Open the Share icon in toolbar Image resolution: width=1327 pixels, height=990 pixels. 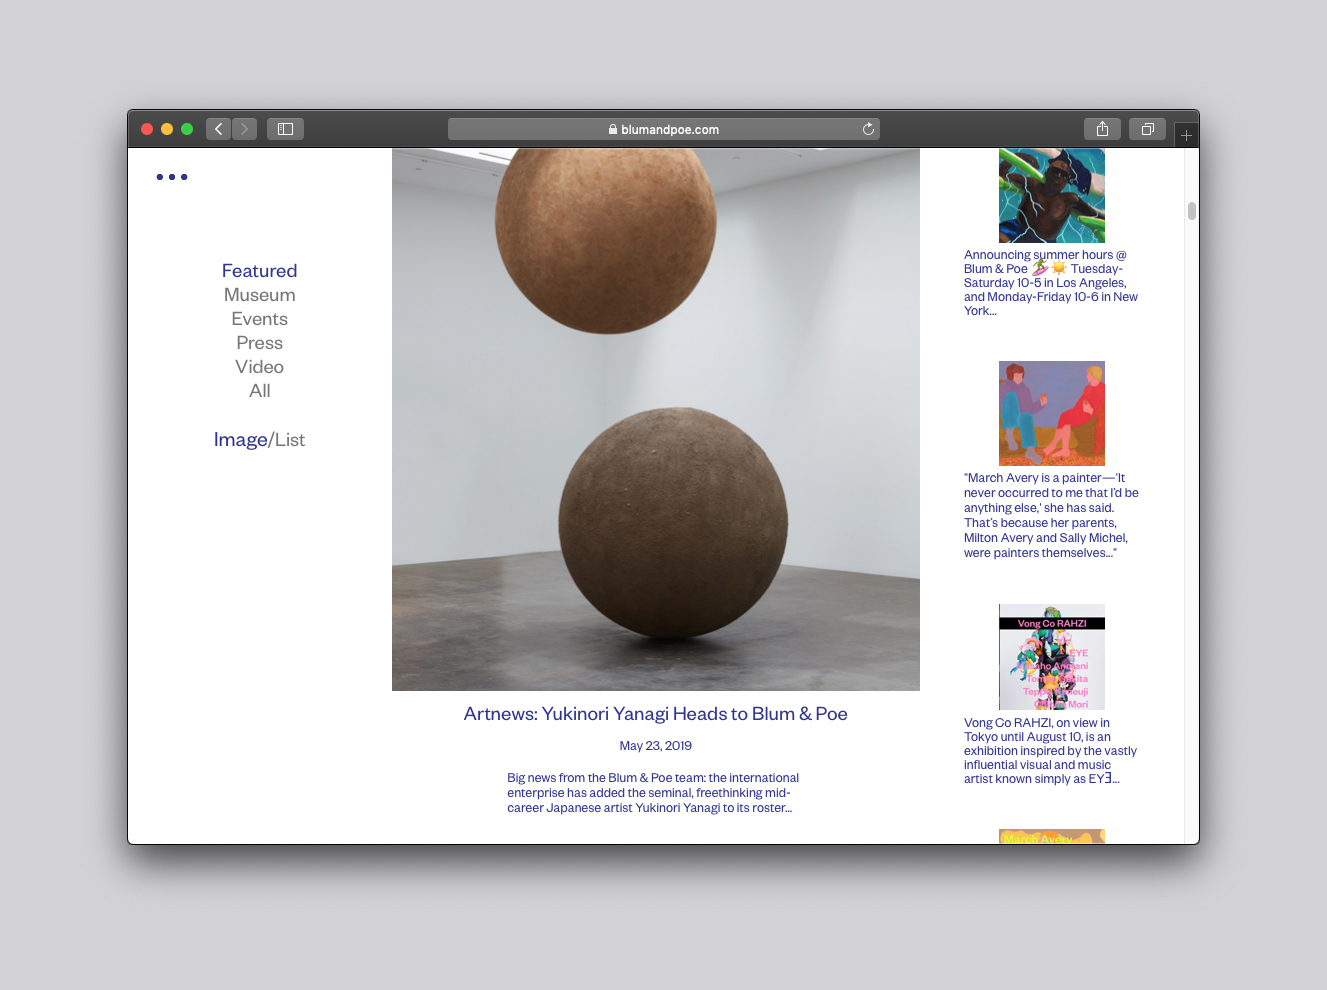[x=1102, y=129]
